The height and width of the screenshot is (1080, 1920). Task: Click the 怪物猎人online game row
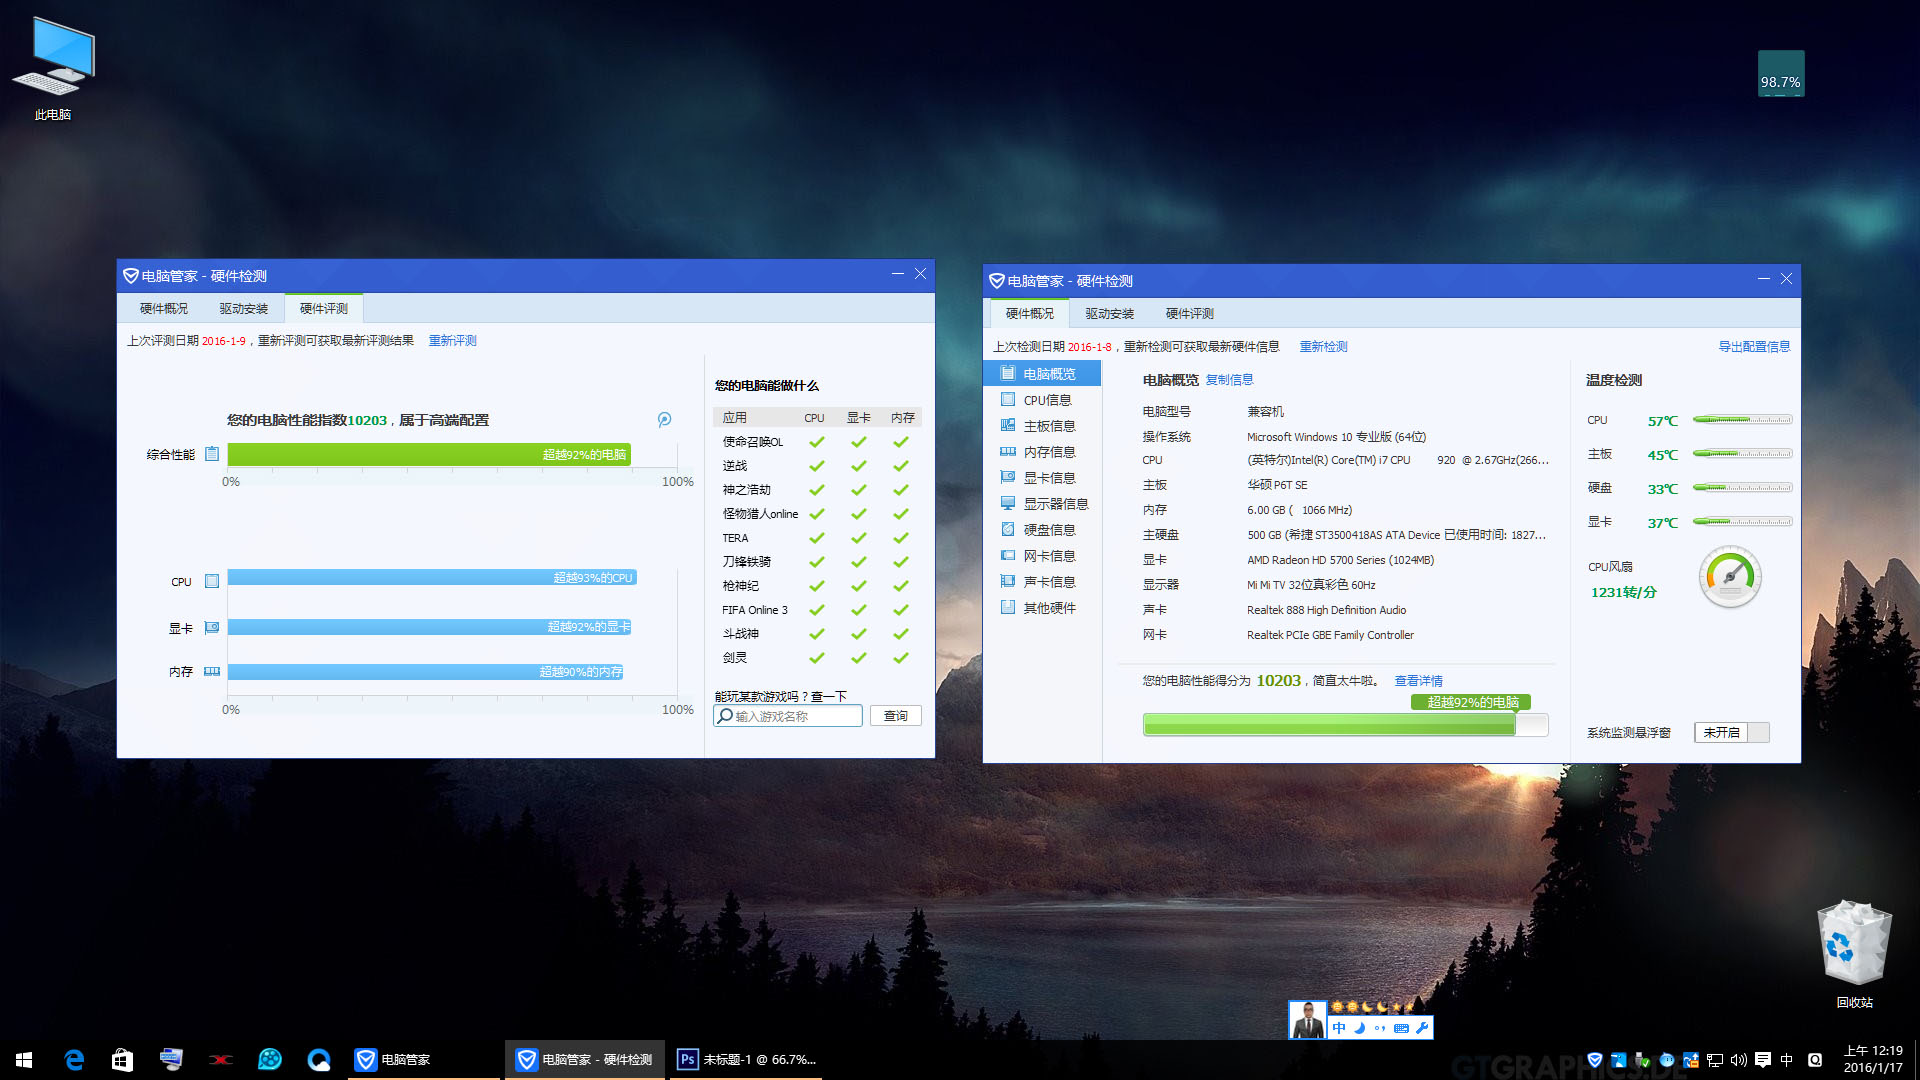817,513
